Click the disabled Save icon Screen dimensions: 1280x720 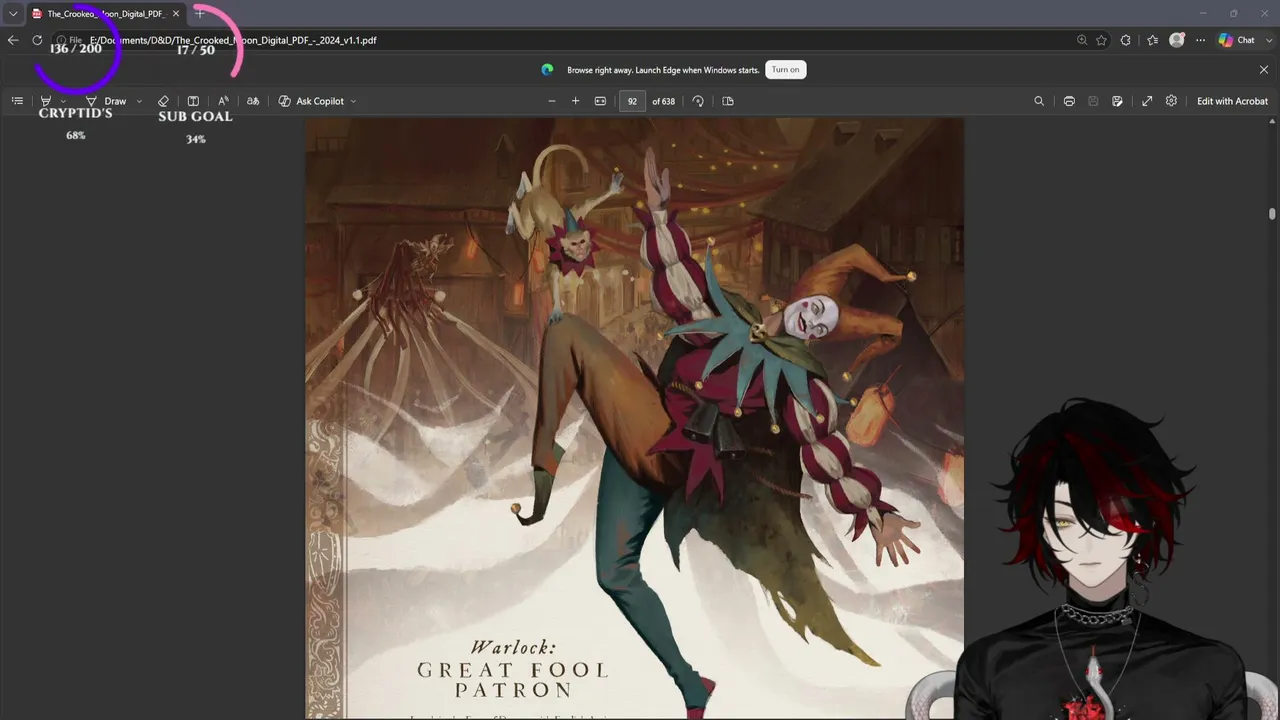(x=1093, y=101)
